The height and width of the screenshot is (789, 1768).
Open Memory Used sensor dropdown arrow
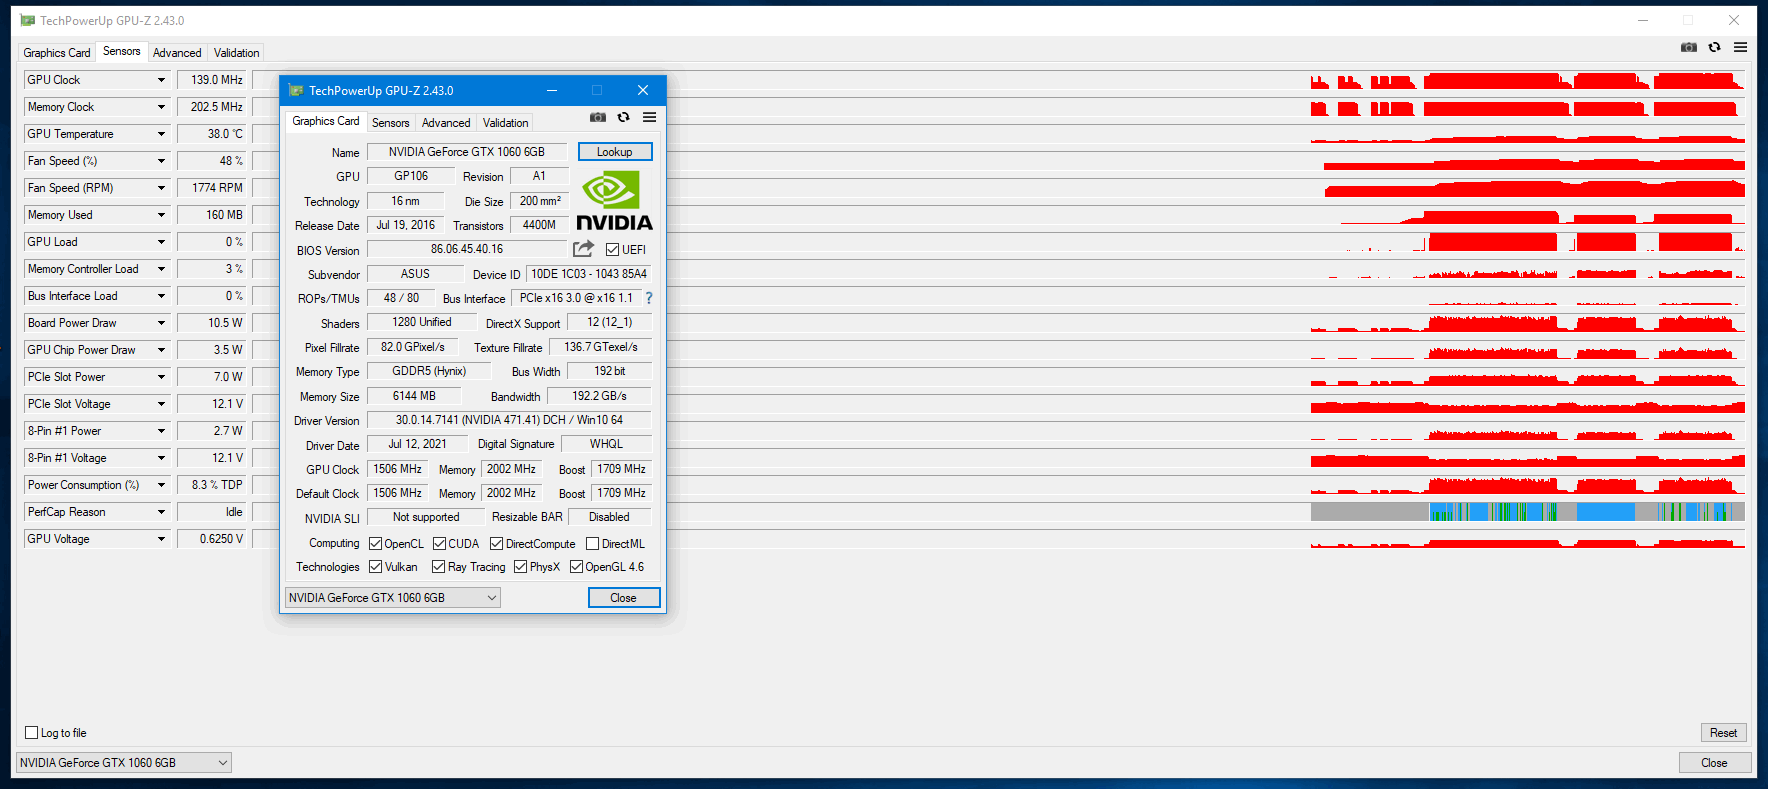tap(161, 215)
